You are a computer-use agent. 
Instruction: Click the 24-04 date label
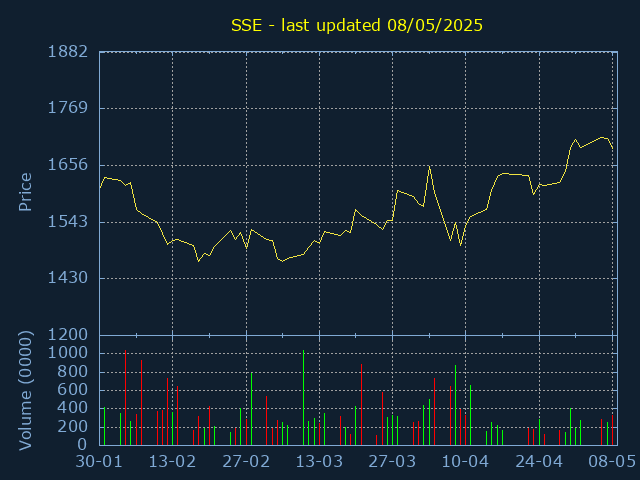click(539, 462)
